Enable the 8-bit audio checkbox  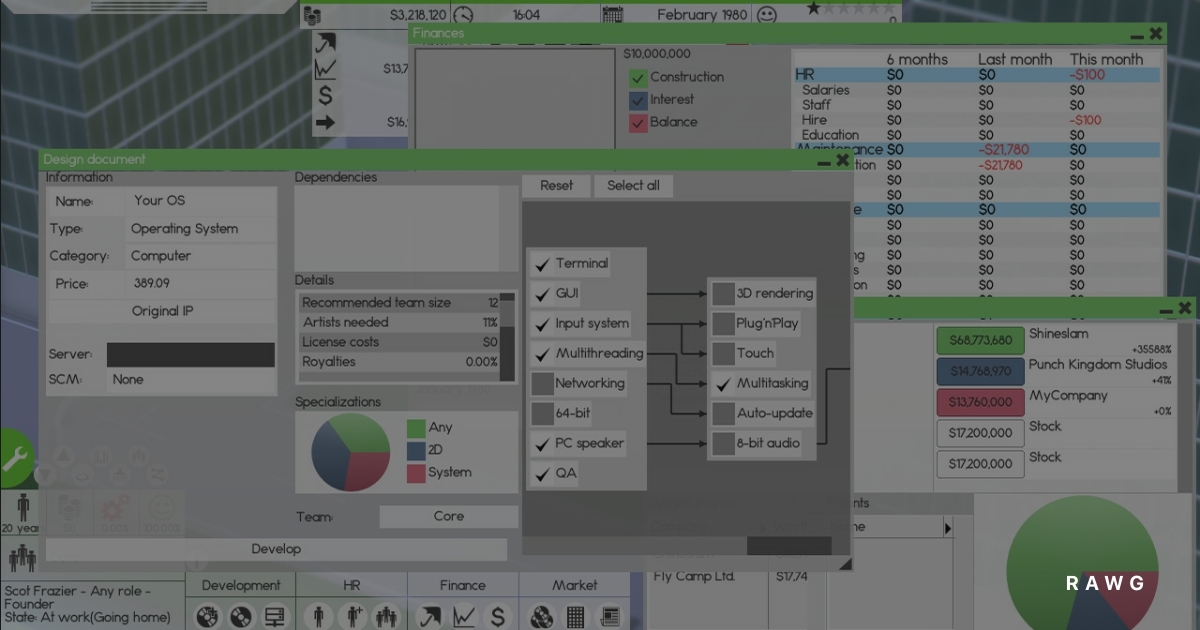pos(724,443)
